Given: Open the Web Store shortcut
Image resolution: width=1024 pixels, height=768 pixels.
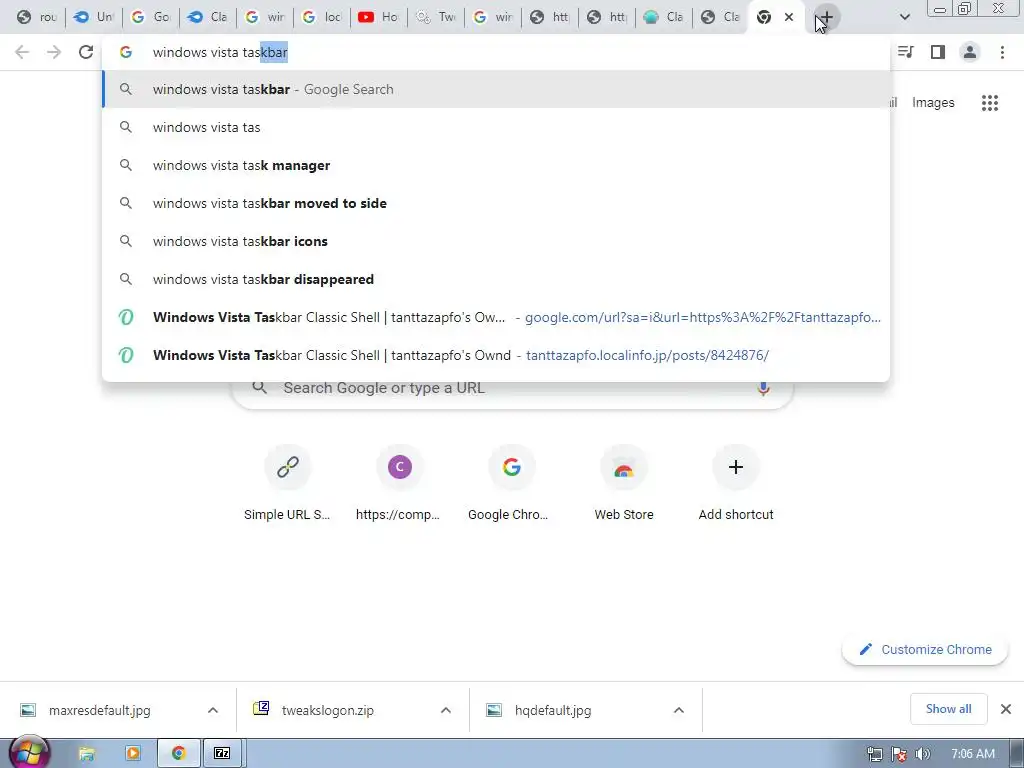Looking at the screenshot, I should click(624, 484).
